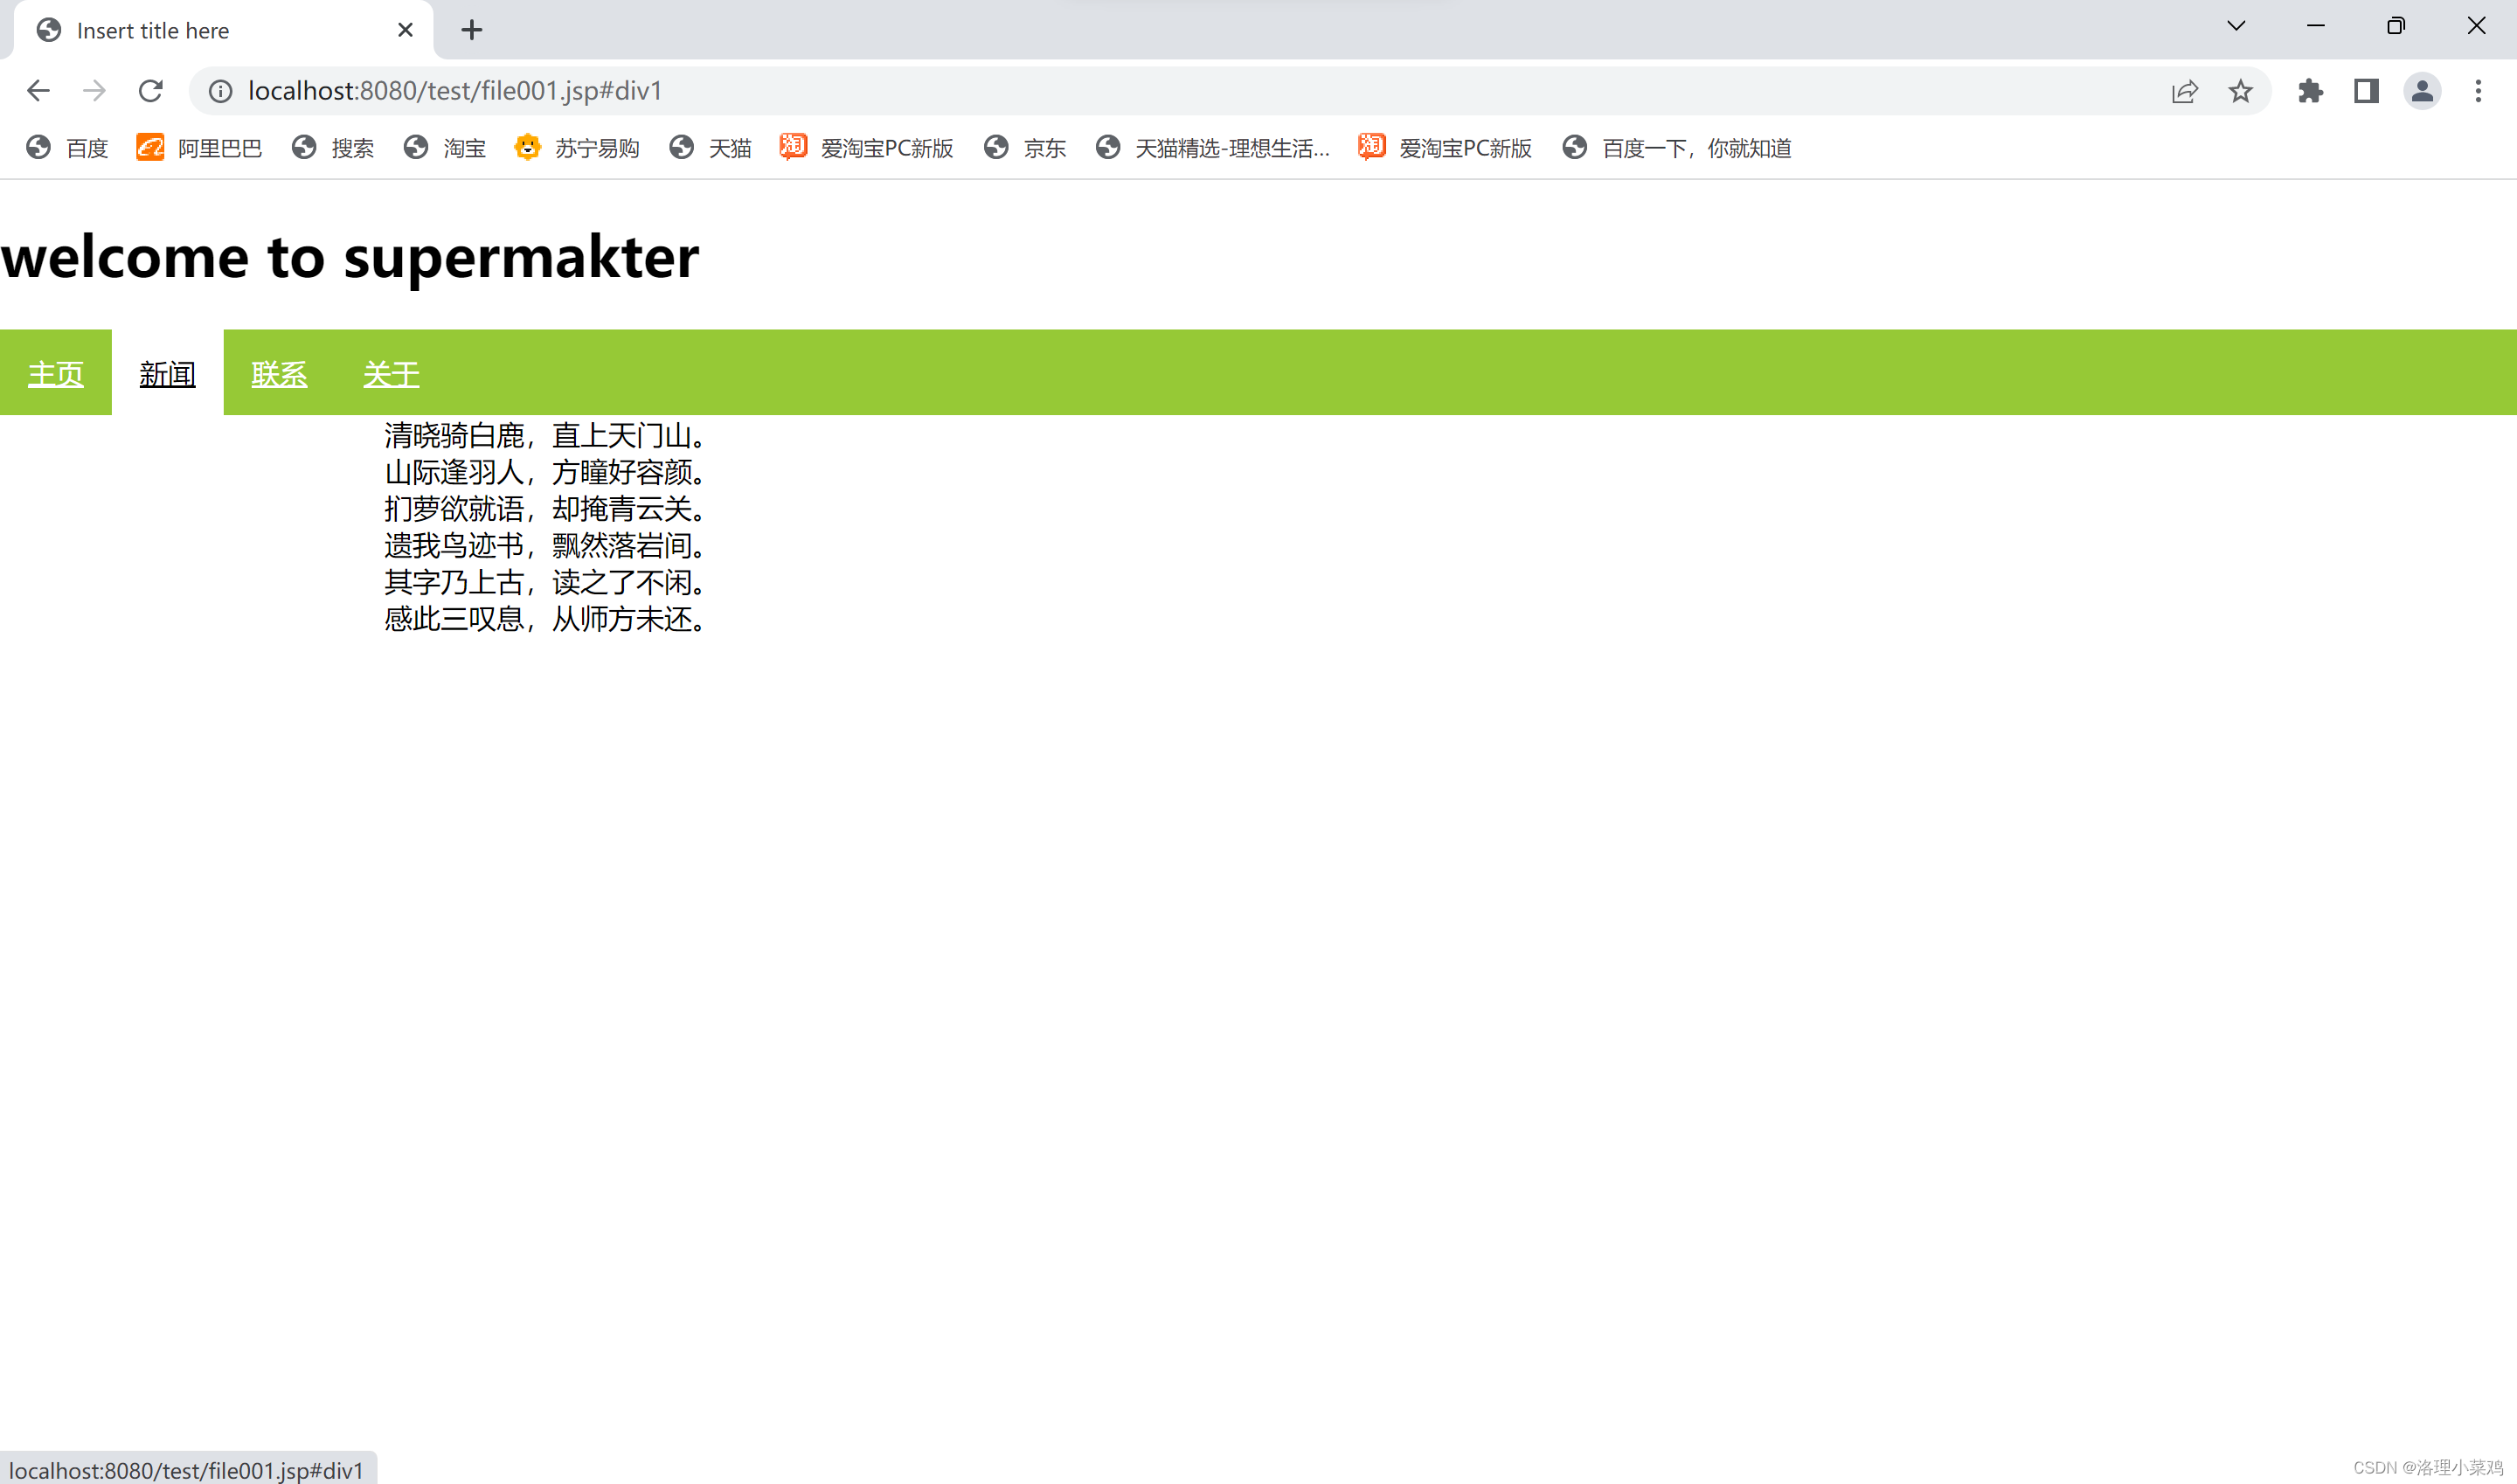2517x1484 pixels.
Task: Open the 苏宁易购 bookmark
Action: point(577,148)
